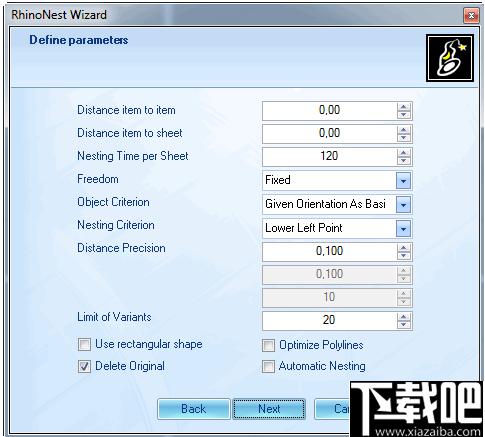This screenshot has height=437, width=485.
Task: Turn on Automatic Nesting
Action: (x=268, y=366)
